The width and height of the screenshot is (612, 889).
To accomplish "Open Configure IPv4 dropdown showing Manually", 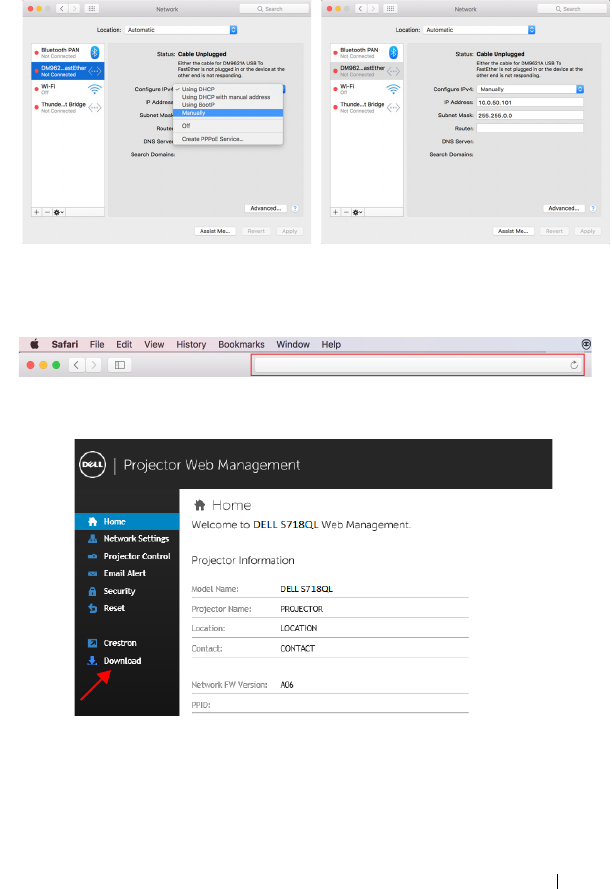I will point(530,89).
